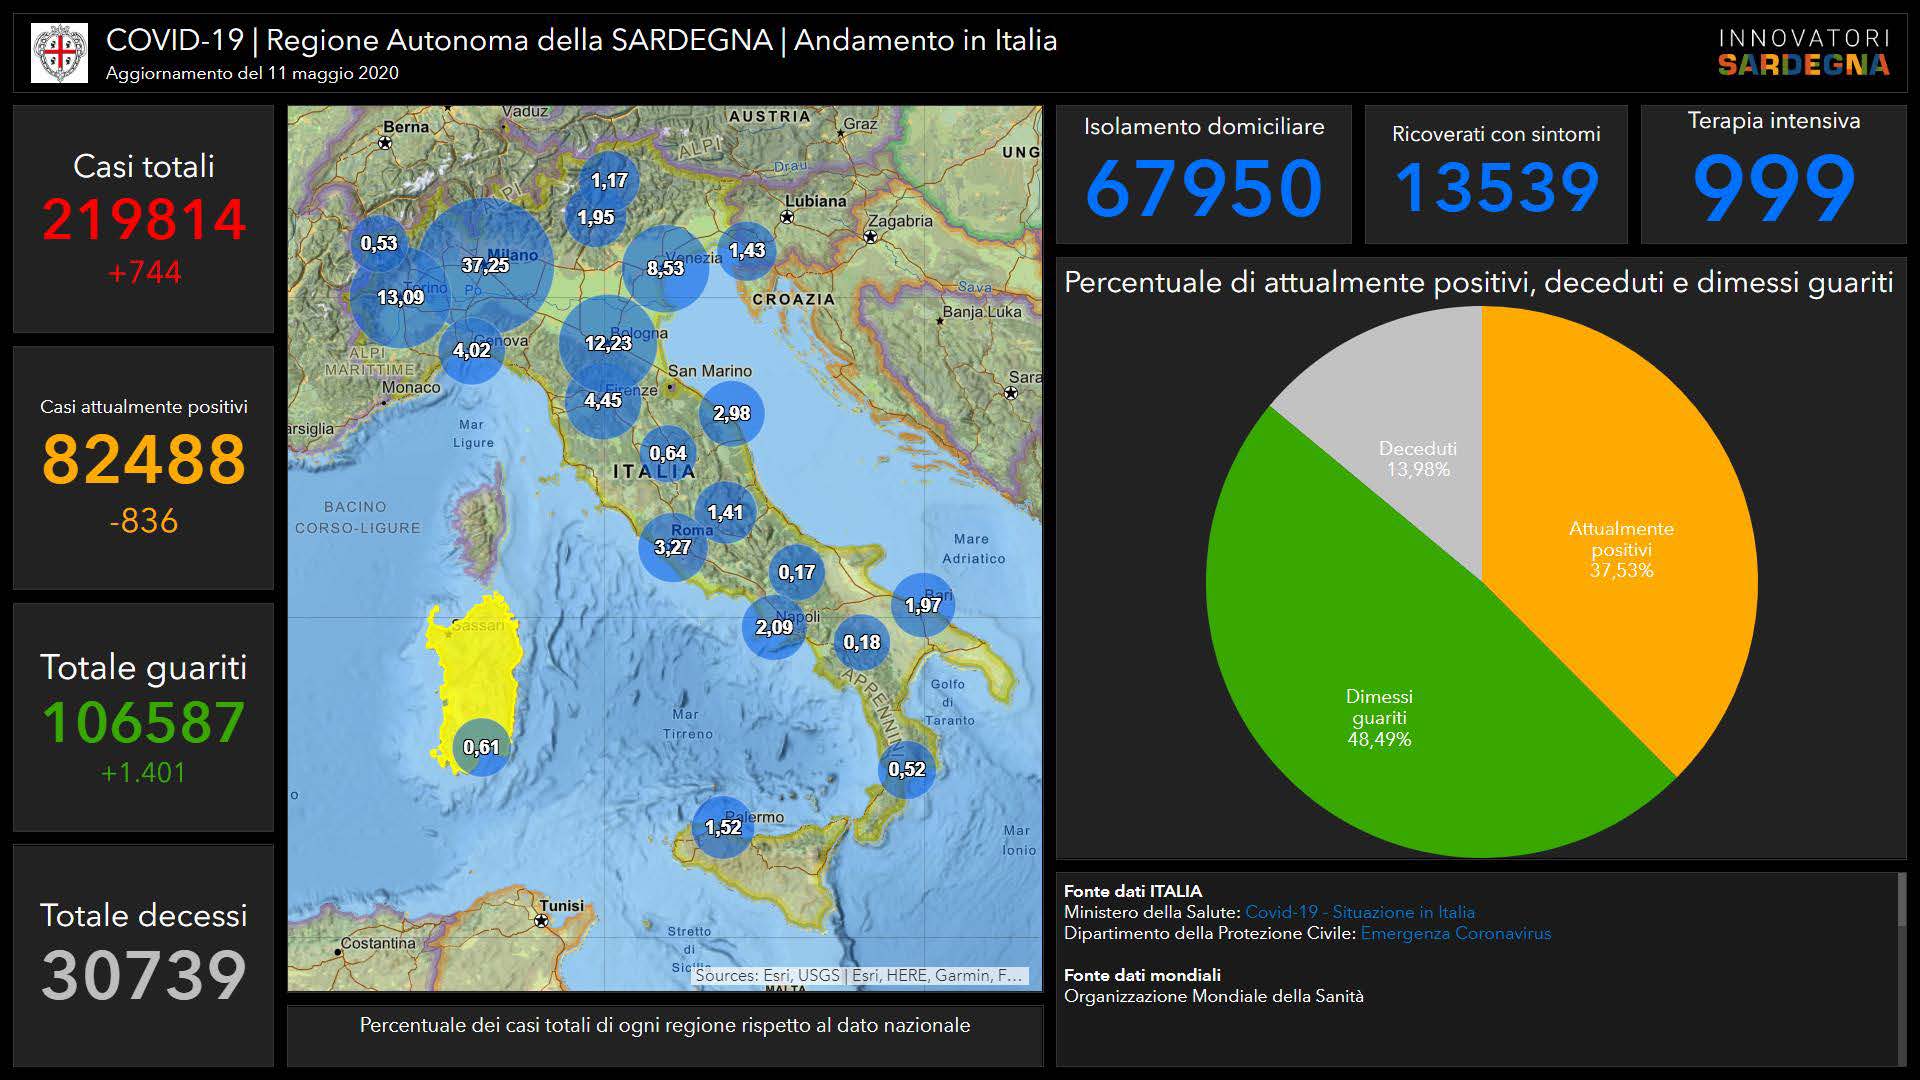Open the Covid-19 Situazione in Italia link
The height and width of the screenshot is (1080, 1920).
coord(1359,912)
